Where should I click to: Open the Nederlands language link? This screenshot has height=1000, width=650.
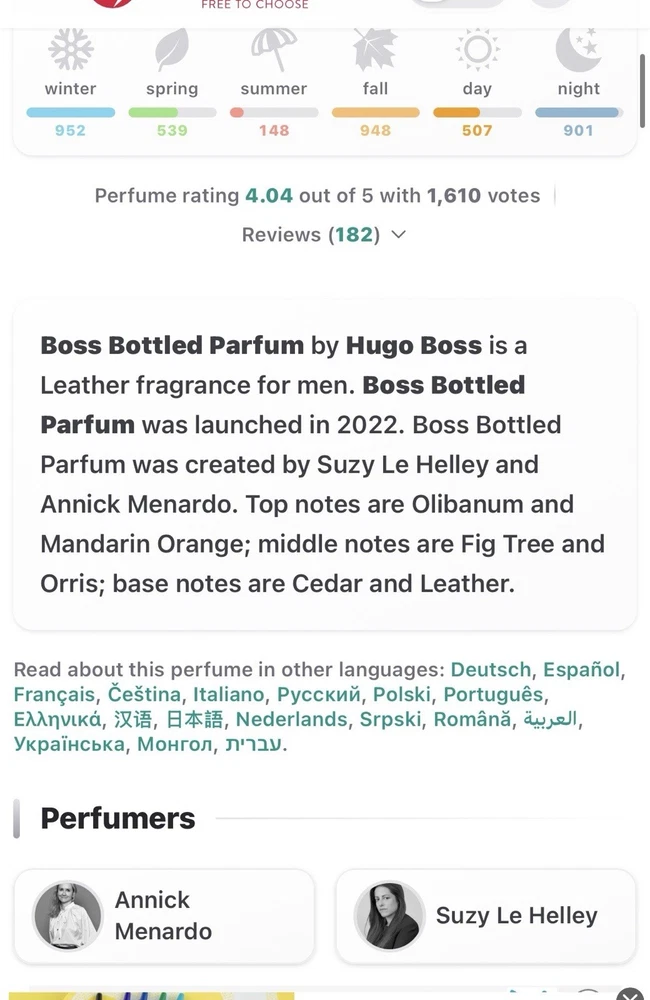pyautogui.click(x=292, y=720)
